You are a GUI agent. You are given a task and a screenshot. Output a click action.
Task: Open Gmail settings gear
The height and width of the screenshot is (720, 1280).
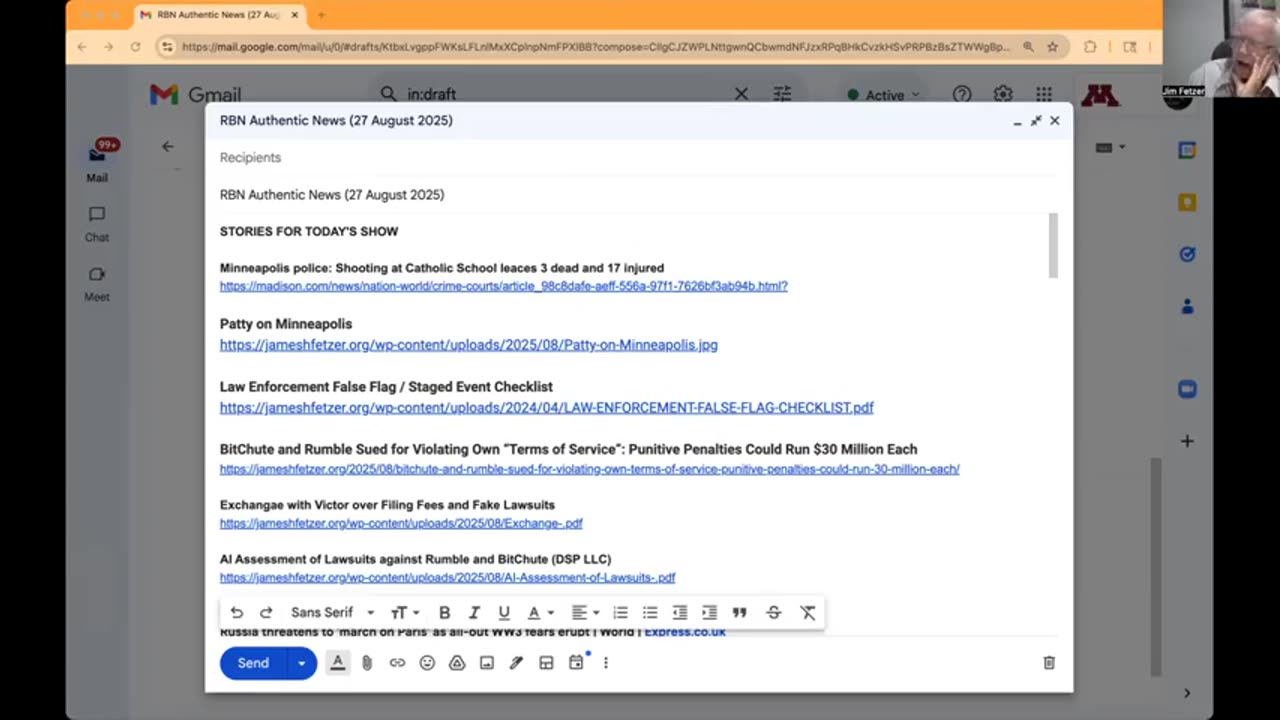tap(1003, 94)
